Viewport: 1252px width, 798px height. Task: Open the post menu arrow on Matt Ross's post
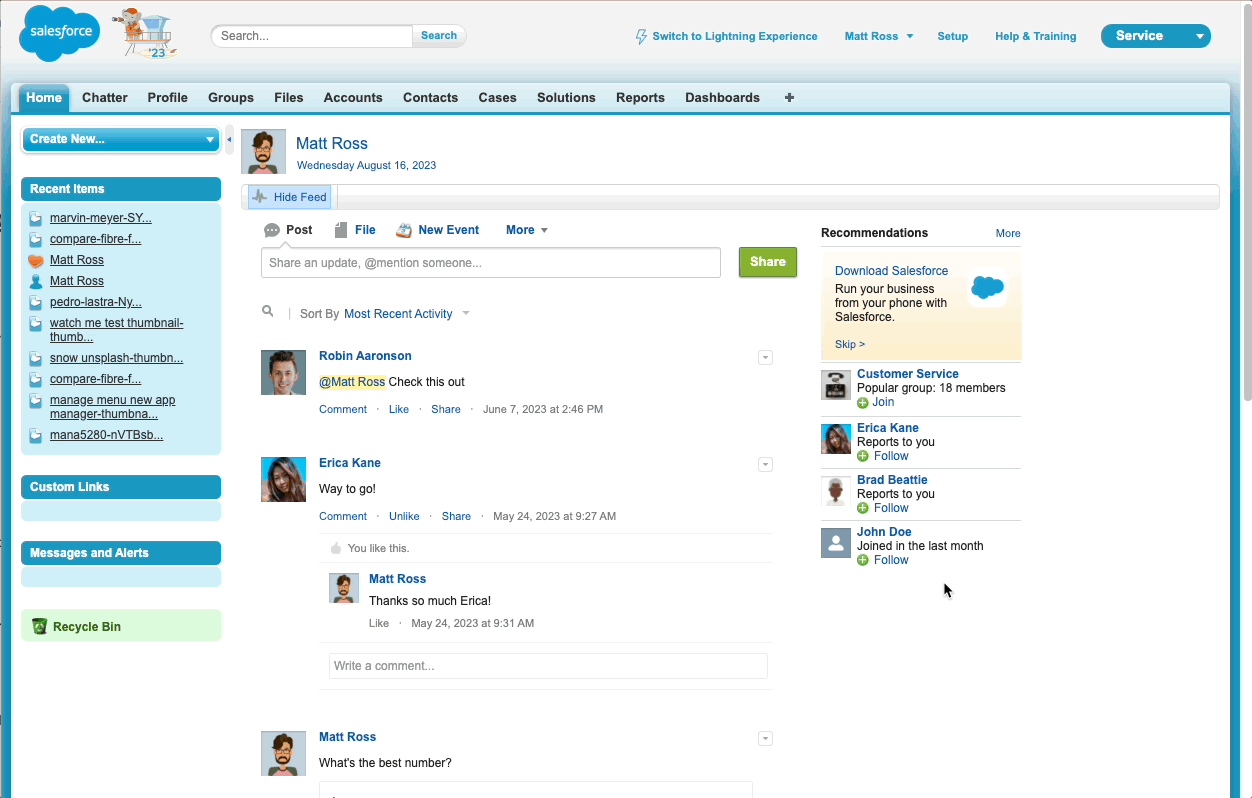pos(765,738)
